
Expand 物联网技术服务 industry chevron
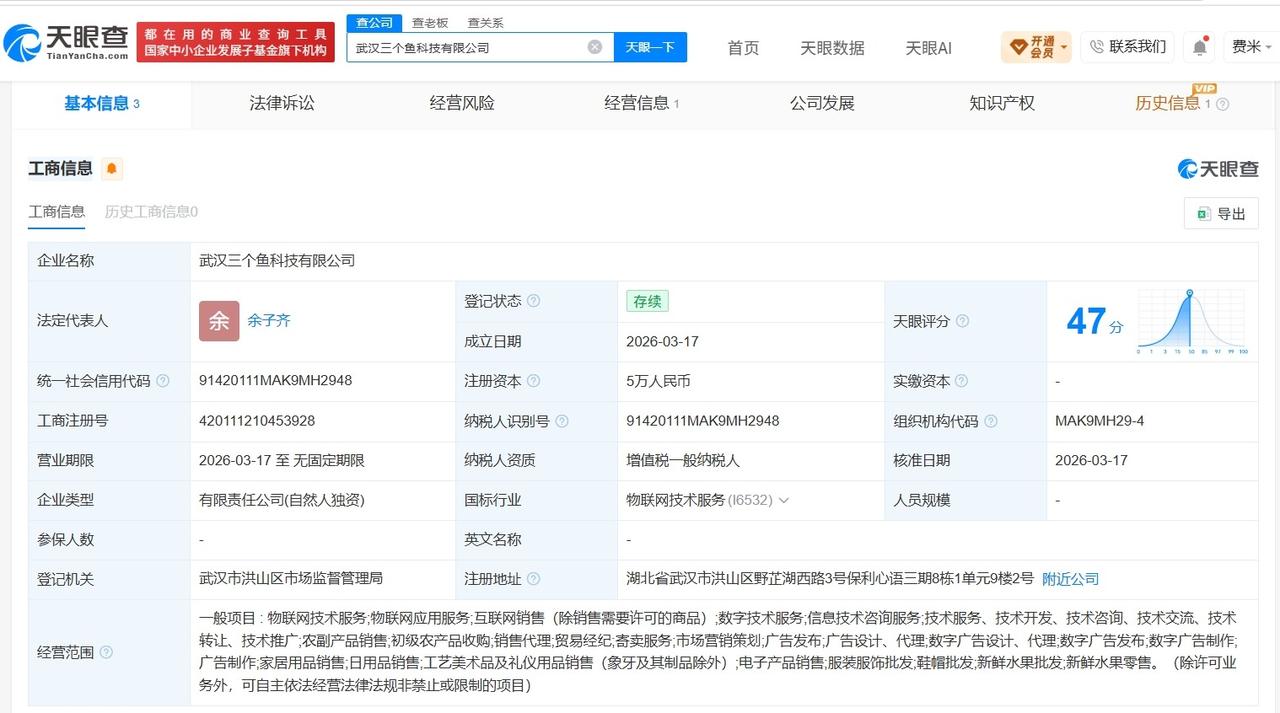tap(784, 500)
